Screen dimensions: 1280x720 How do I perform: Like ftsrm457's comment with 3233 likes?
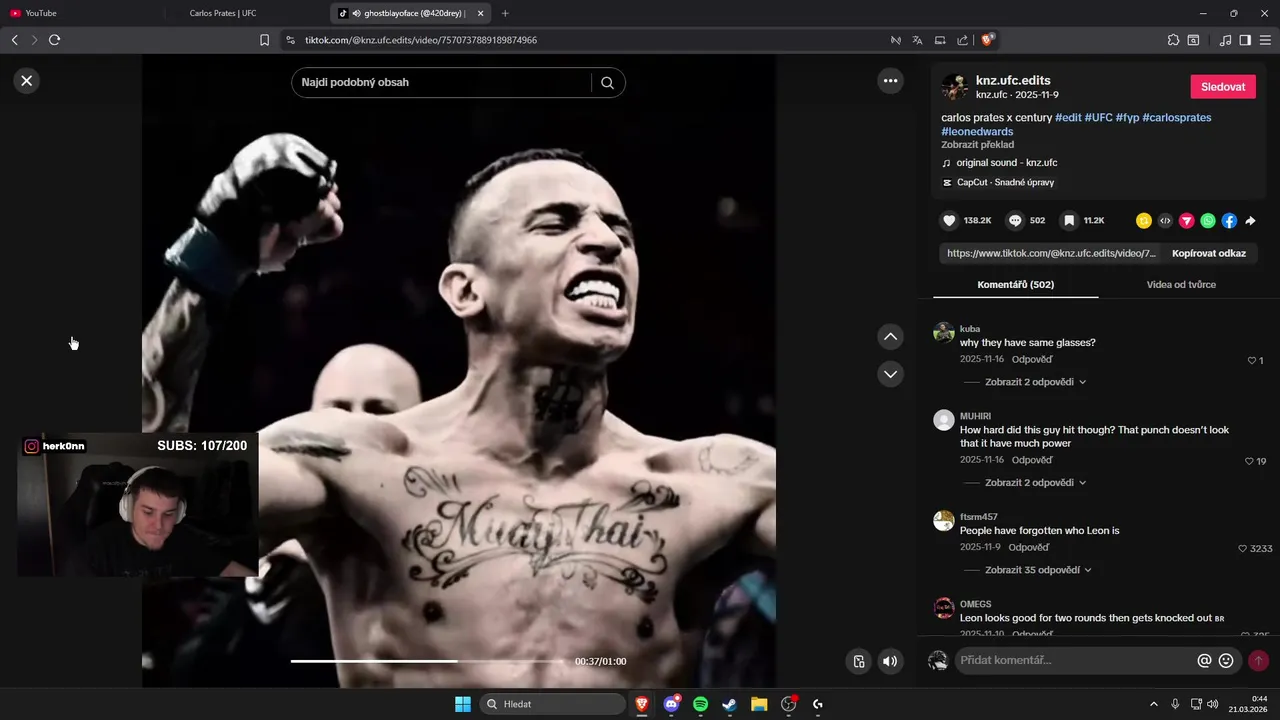pyautogui.click(x=1243, y=548)
